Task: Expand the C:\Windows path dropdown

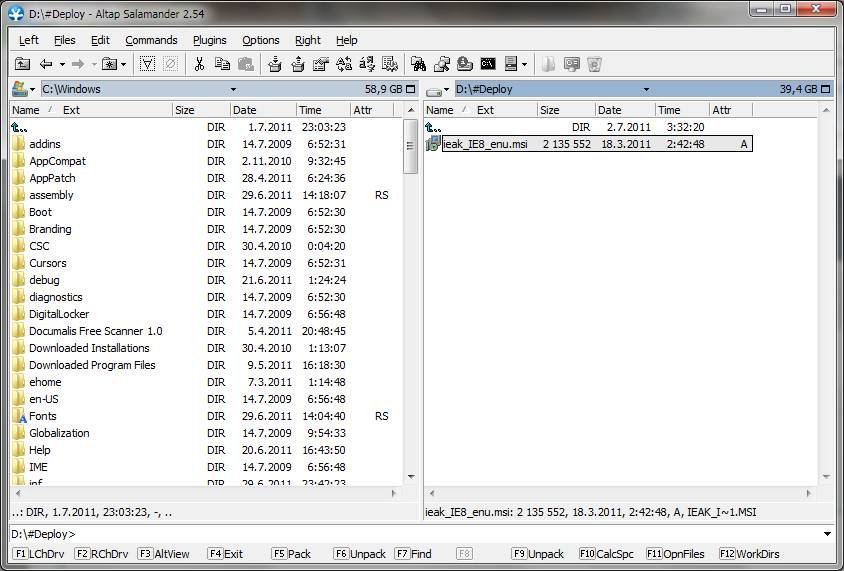Action: pyautogui.click(x=233, y=89)
